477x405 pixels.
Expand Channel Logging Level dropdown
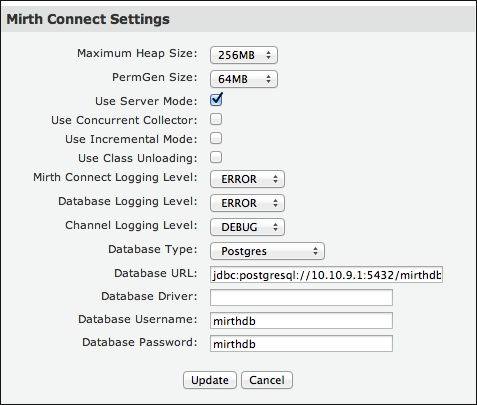pos(247,227)
